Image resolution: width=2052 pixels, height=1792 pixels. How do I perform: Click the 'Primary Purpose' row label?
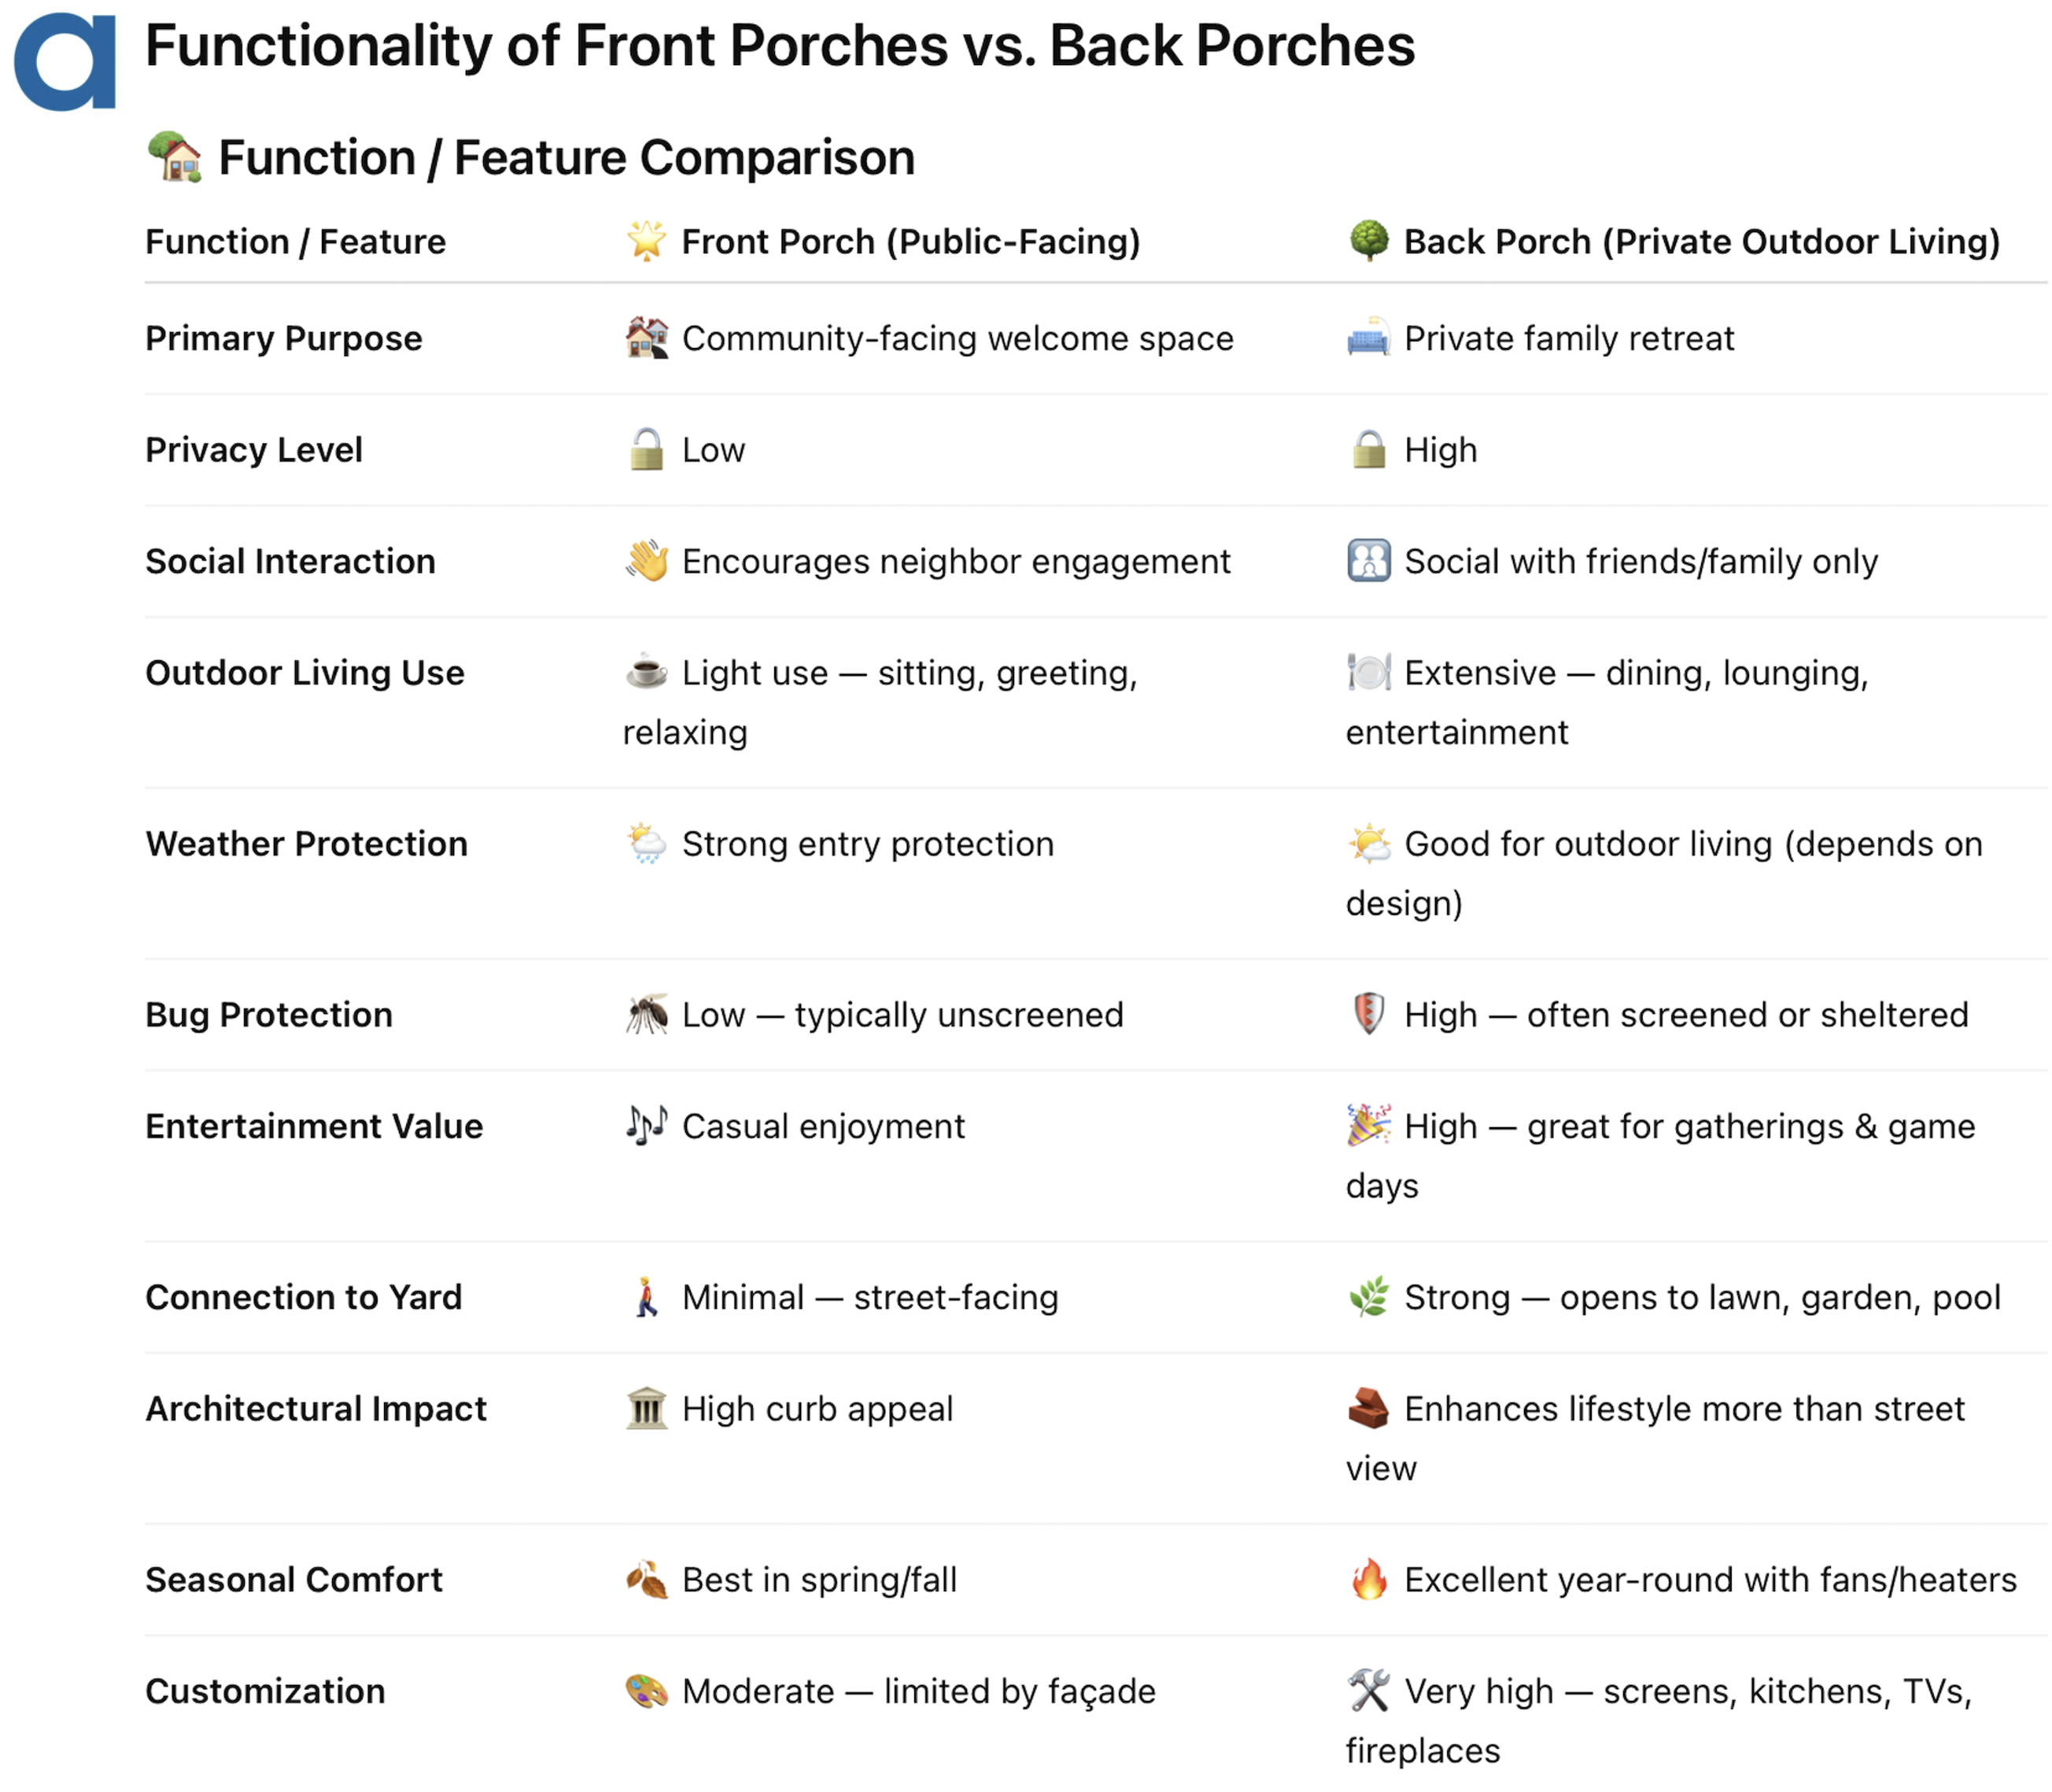284,338
